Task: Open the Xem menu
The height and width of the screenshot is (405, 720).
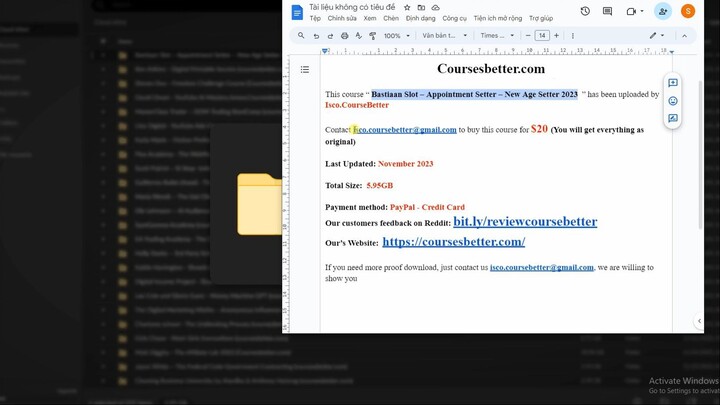Action: tap(370, 18)
